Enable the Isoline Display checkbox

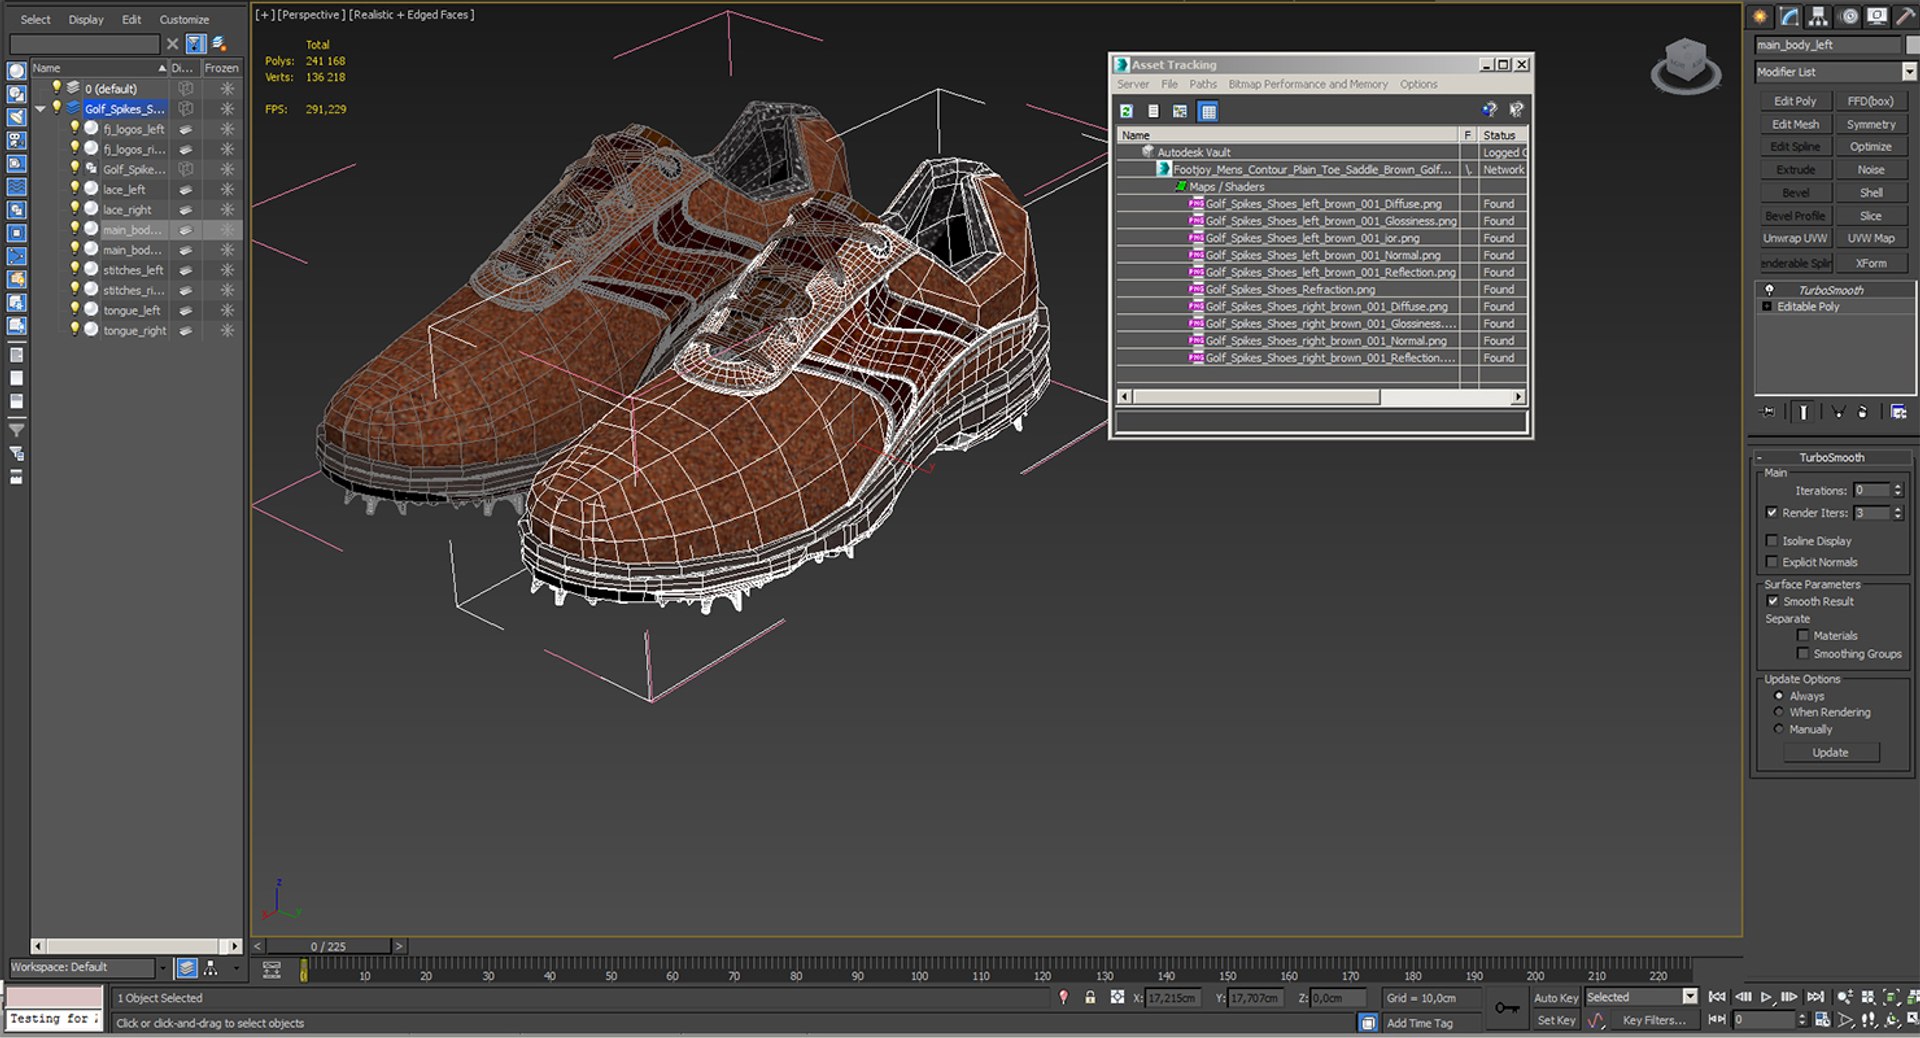tap(1772, 541)
